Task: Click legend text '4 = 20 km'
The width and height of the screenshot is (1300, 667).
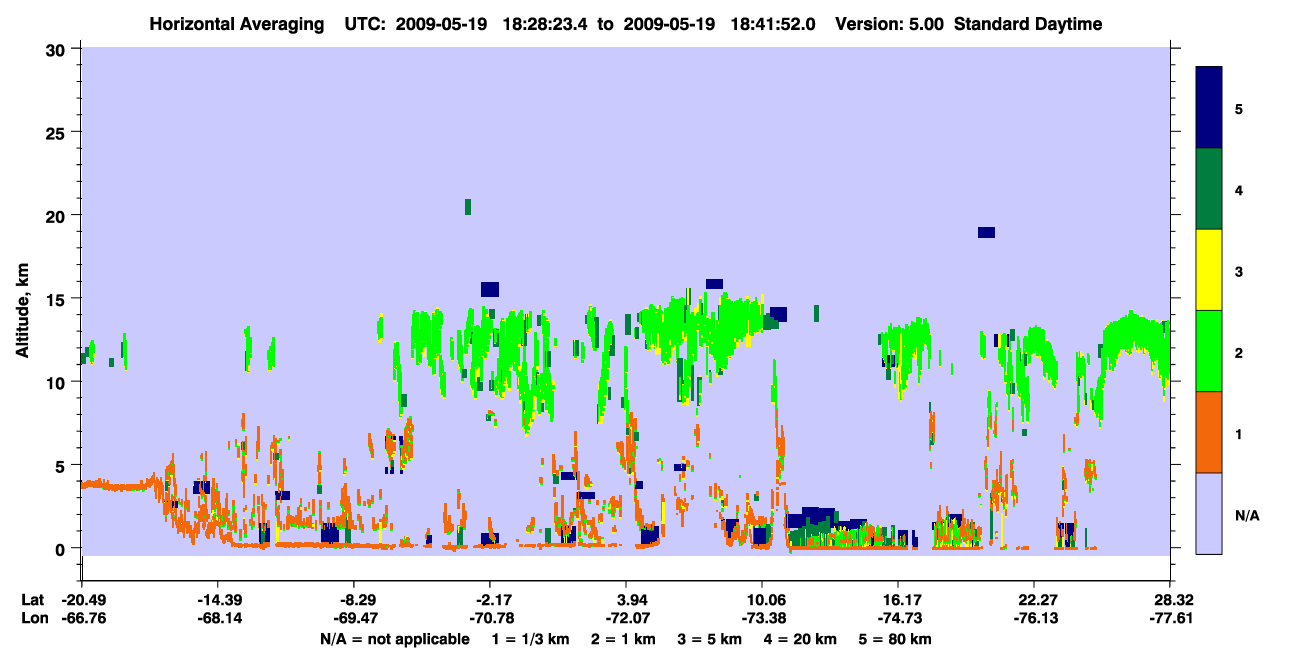Action: 801,639
